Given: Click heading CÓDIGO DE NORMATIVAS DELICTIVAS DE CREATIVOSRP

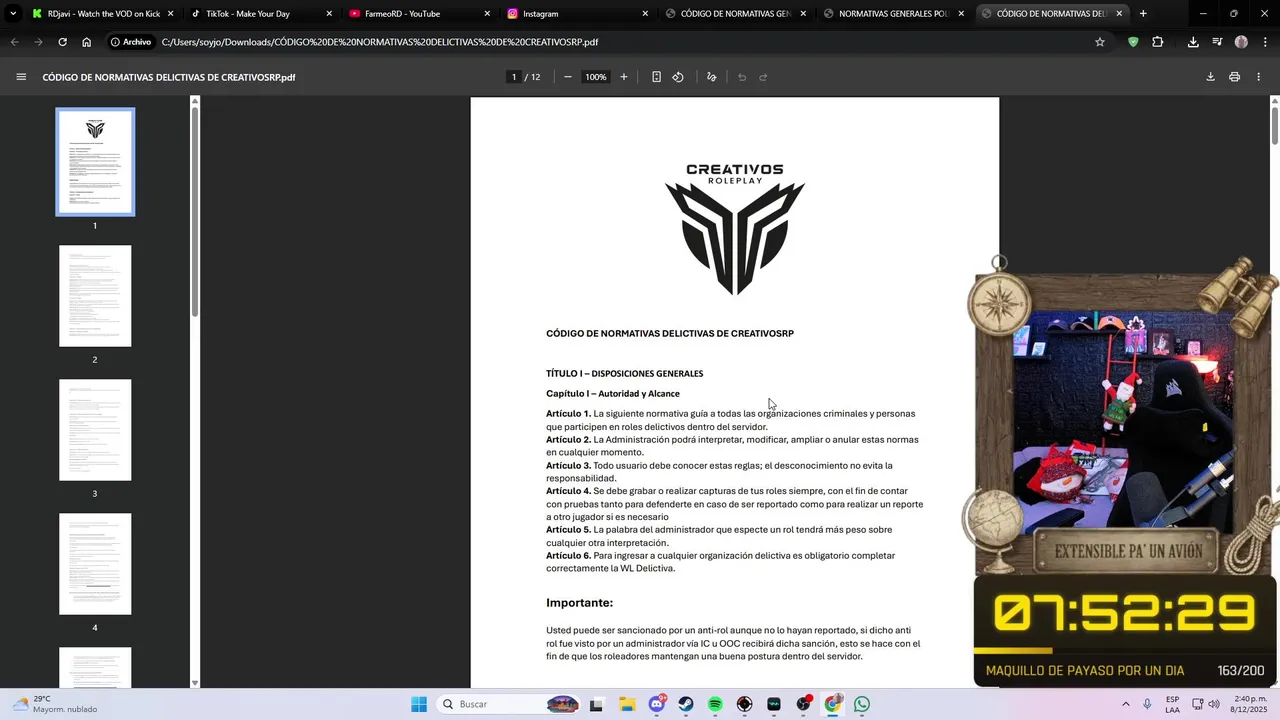Looking at the screenshot, I should click(x=670, y=333).
